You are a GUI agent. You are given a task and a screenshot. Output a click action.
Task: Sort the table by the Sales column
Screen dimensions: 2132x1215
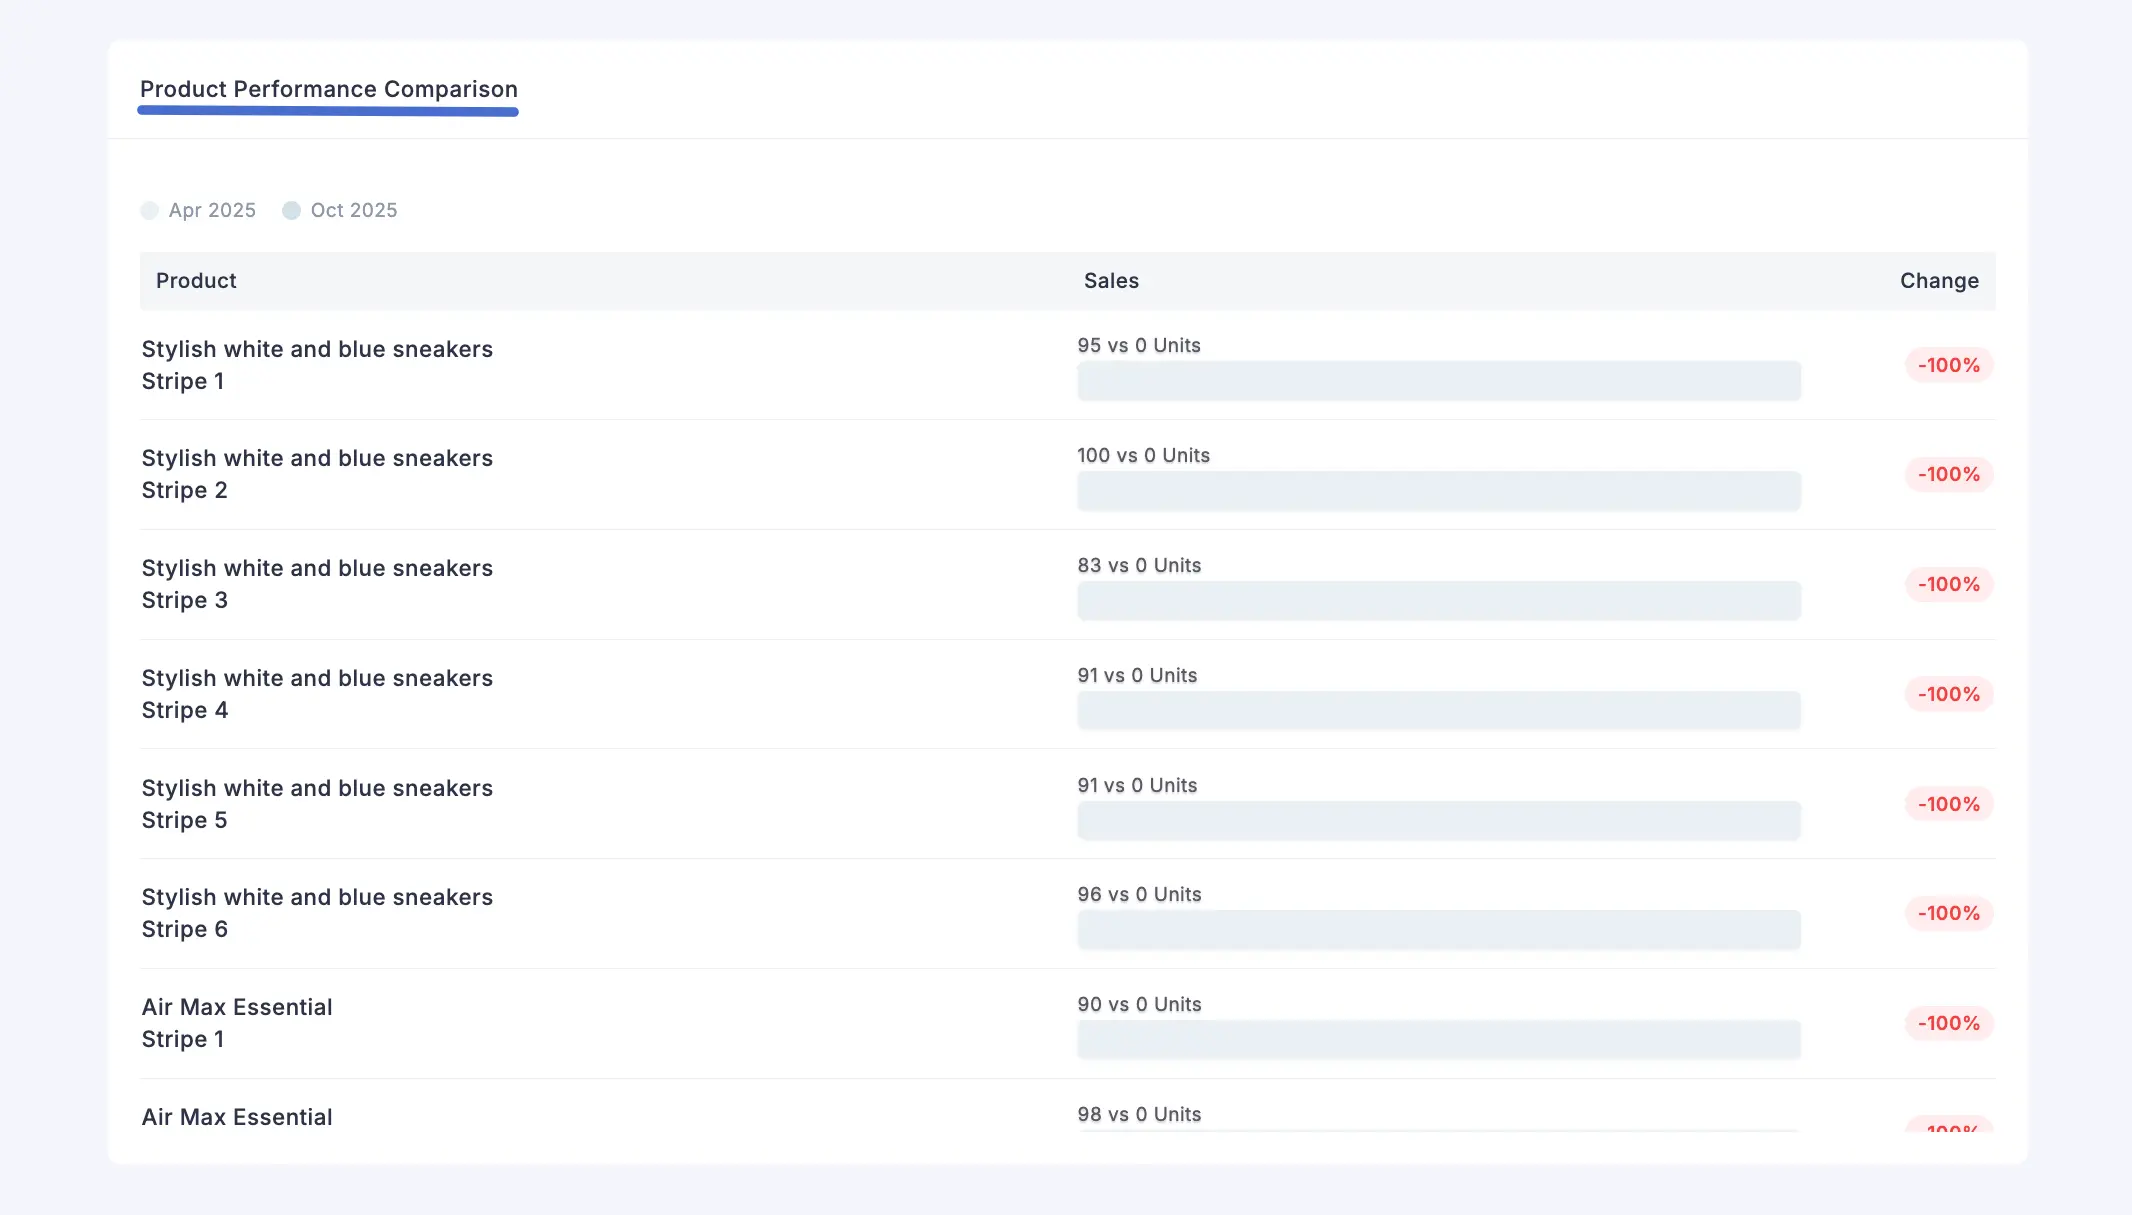(x=1111, y=281)
